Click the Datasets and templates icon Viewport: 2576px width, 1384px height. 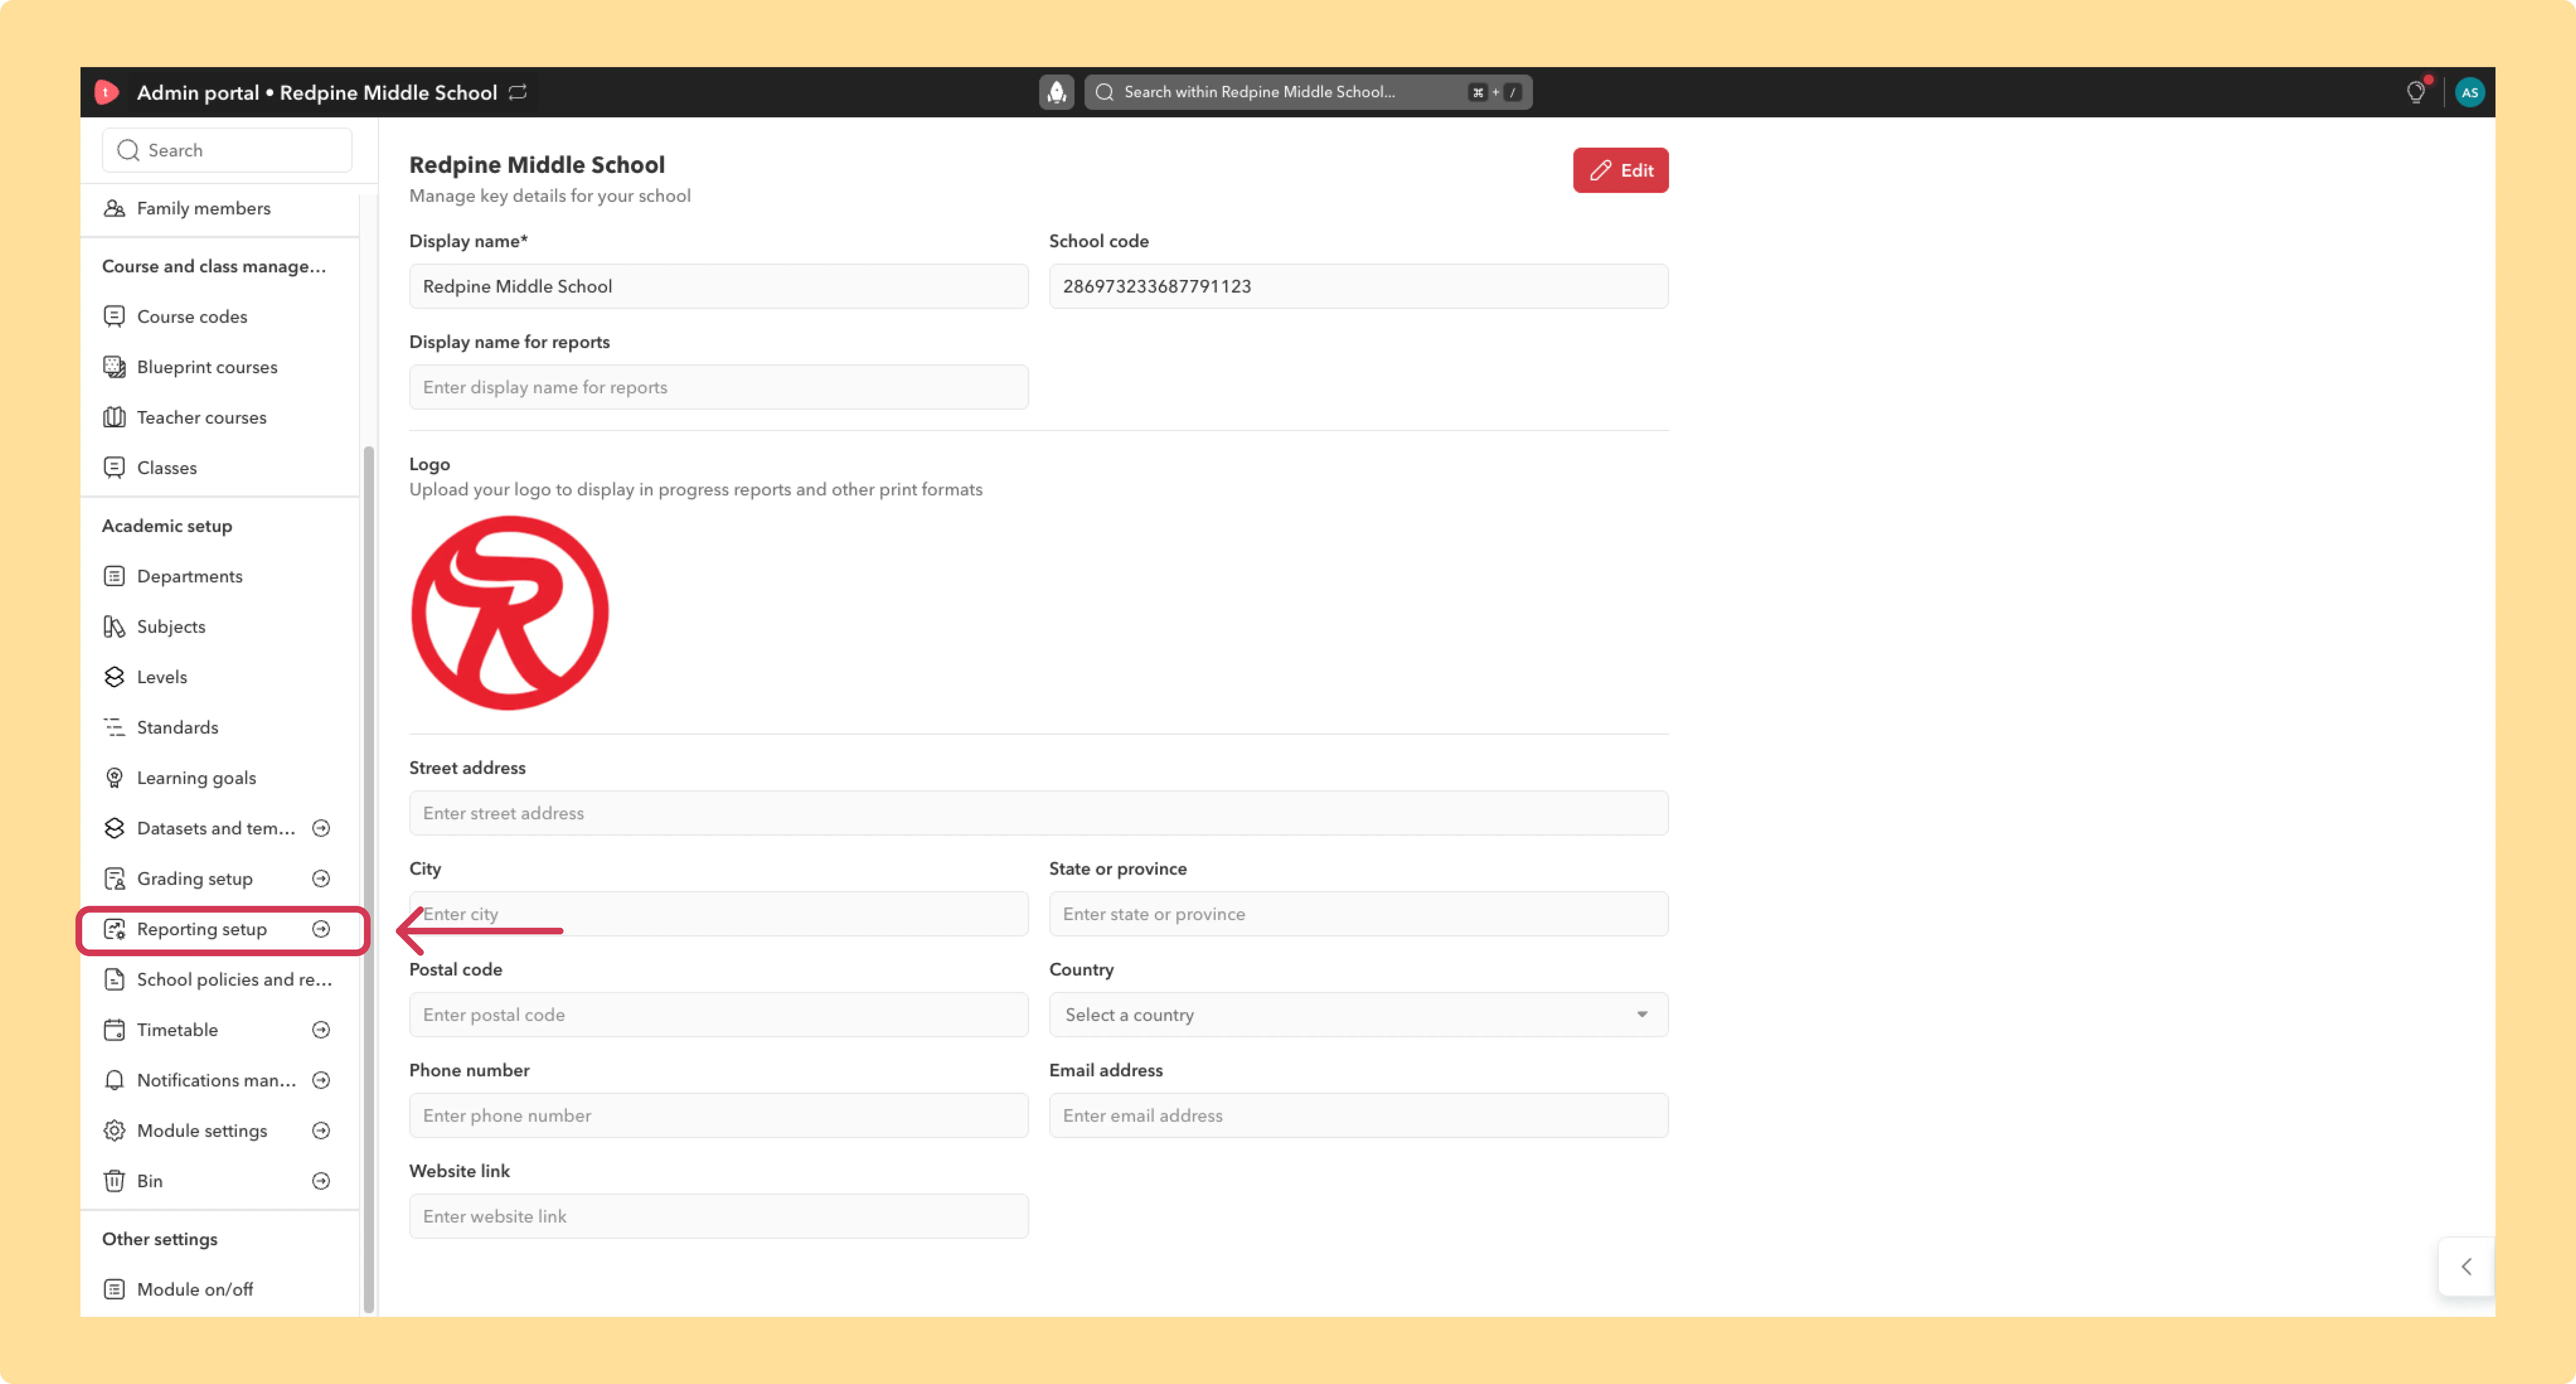point(115,828)
